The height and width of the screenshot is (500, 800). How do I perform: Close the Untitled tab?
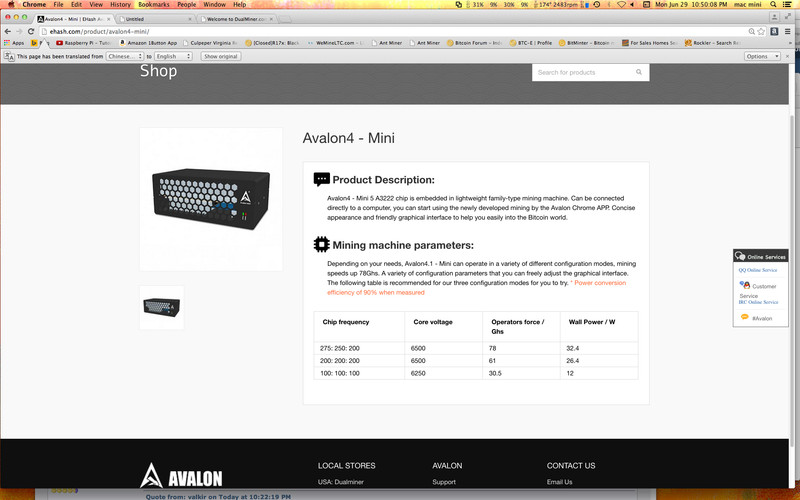[190, 19]
